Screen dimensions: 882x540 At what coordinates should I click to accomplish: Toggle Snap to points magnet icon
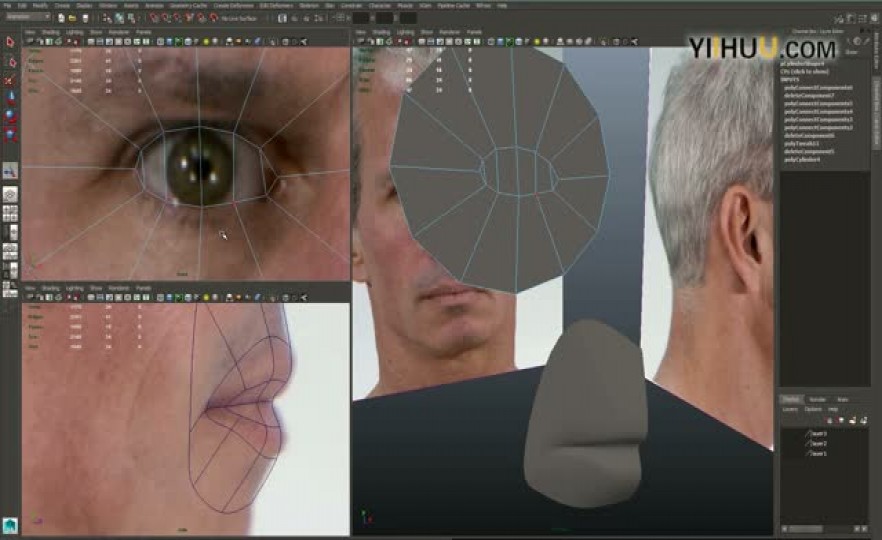tap(178, 18)
